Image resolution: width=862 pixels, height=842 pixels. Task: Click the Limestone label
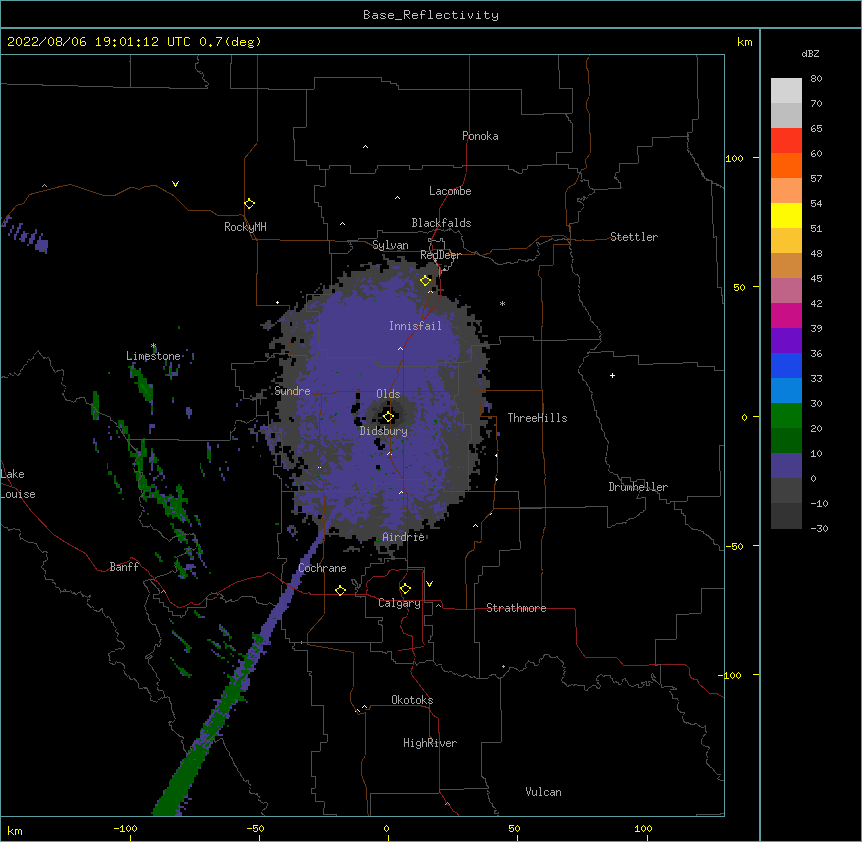pyautogui.click(x=153, y=356)
